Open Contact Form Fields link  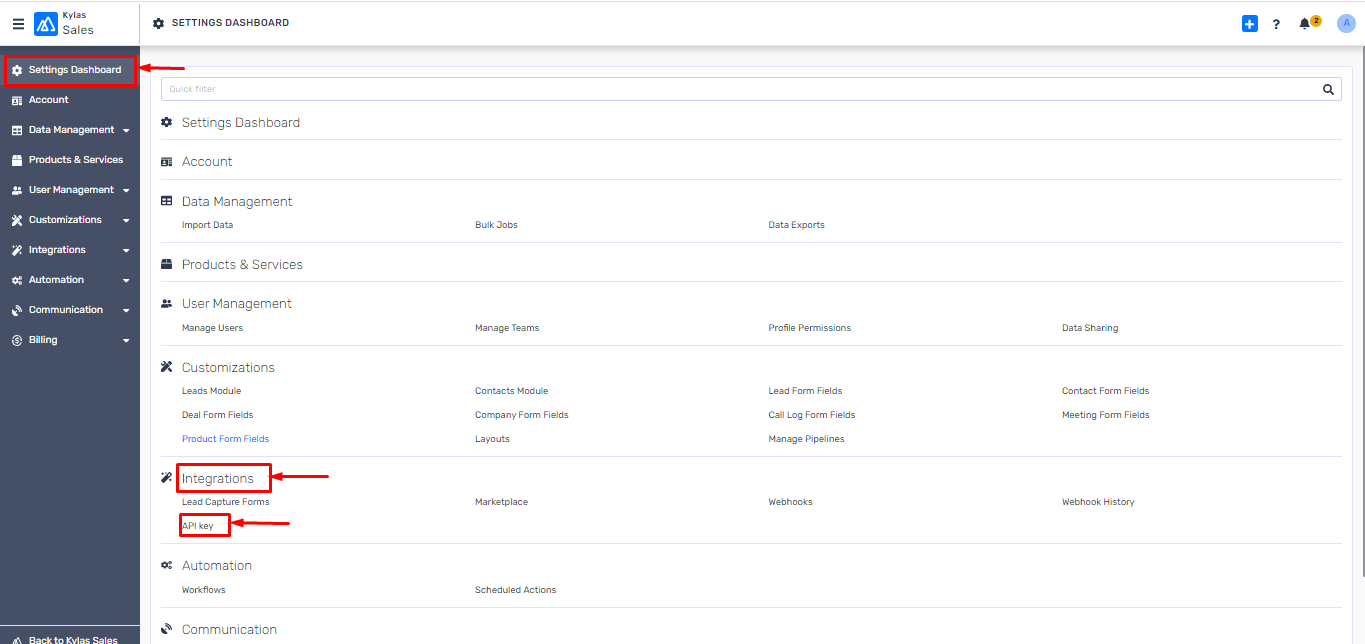pyautogui.click(x=1106, y=391)
